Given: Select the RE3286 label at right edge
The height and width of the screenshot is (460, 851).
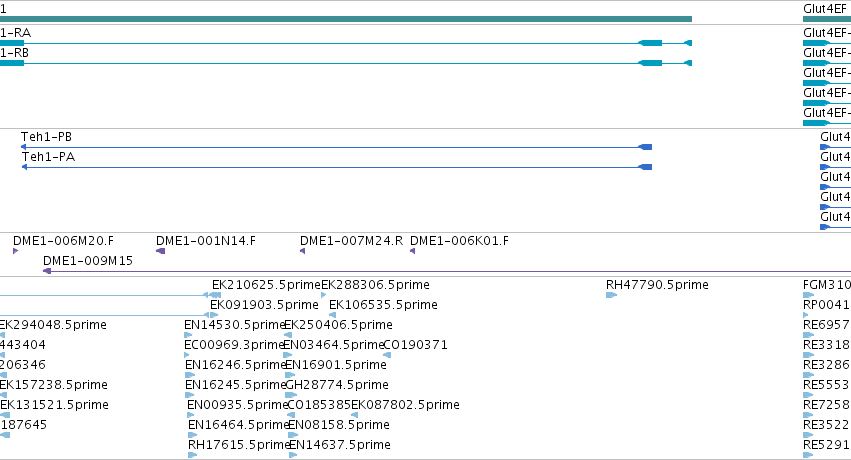Looking at the screenshot, I should click(x=827, y=365).
